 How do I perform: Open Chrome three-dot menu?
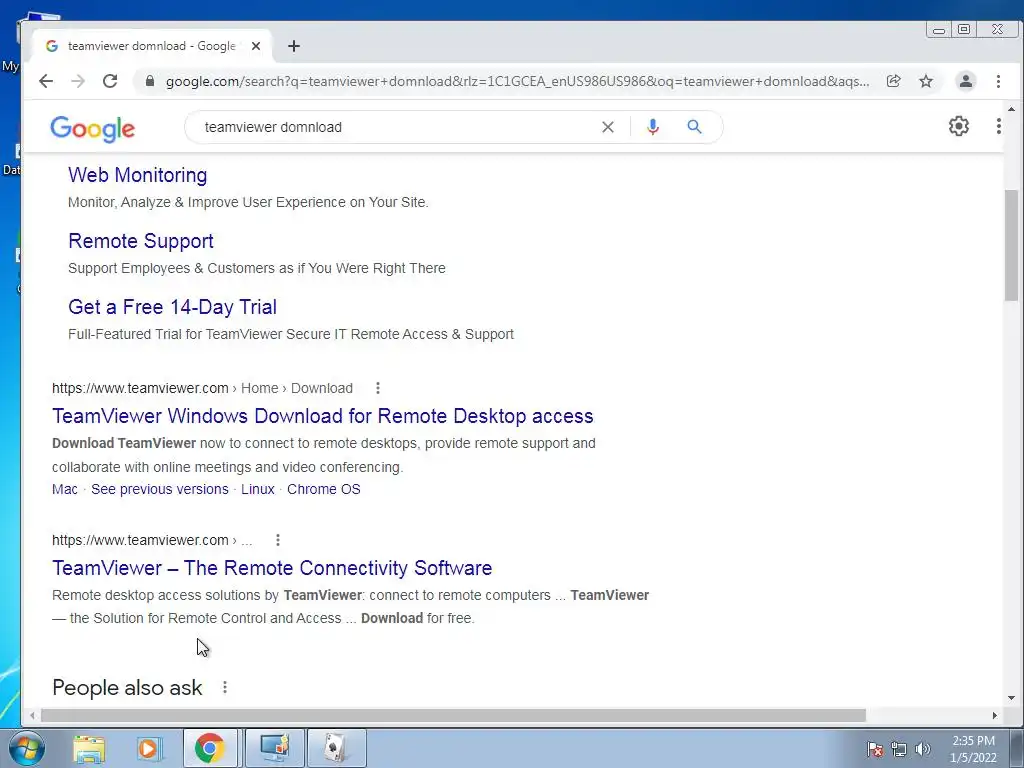pos(998,81)
